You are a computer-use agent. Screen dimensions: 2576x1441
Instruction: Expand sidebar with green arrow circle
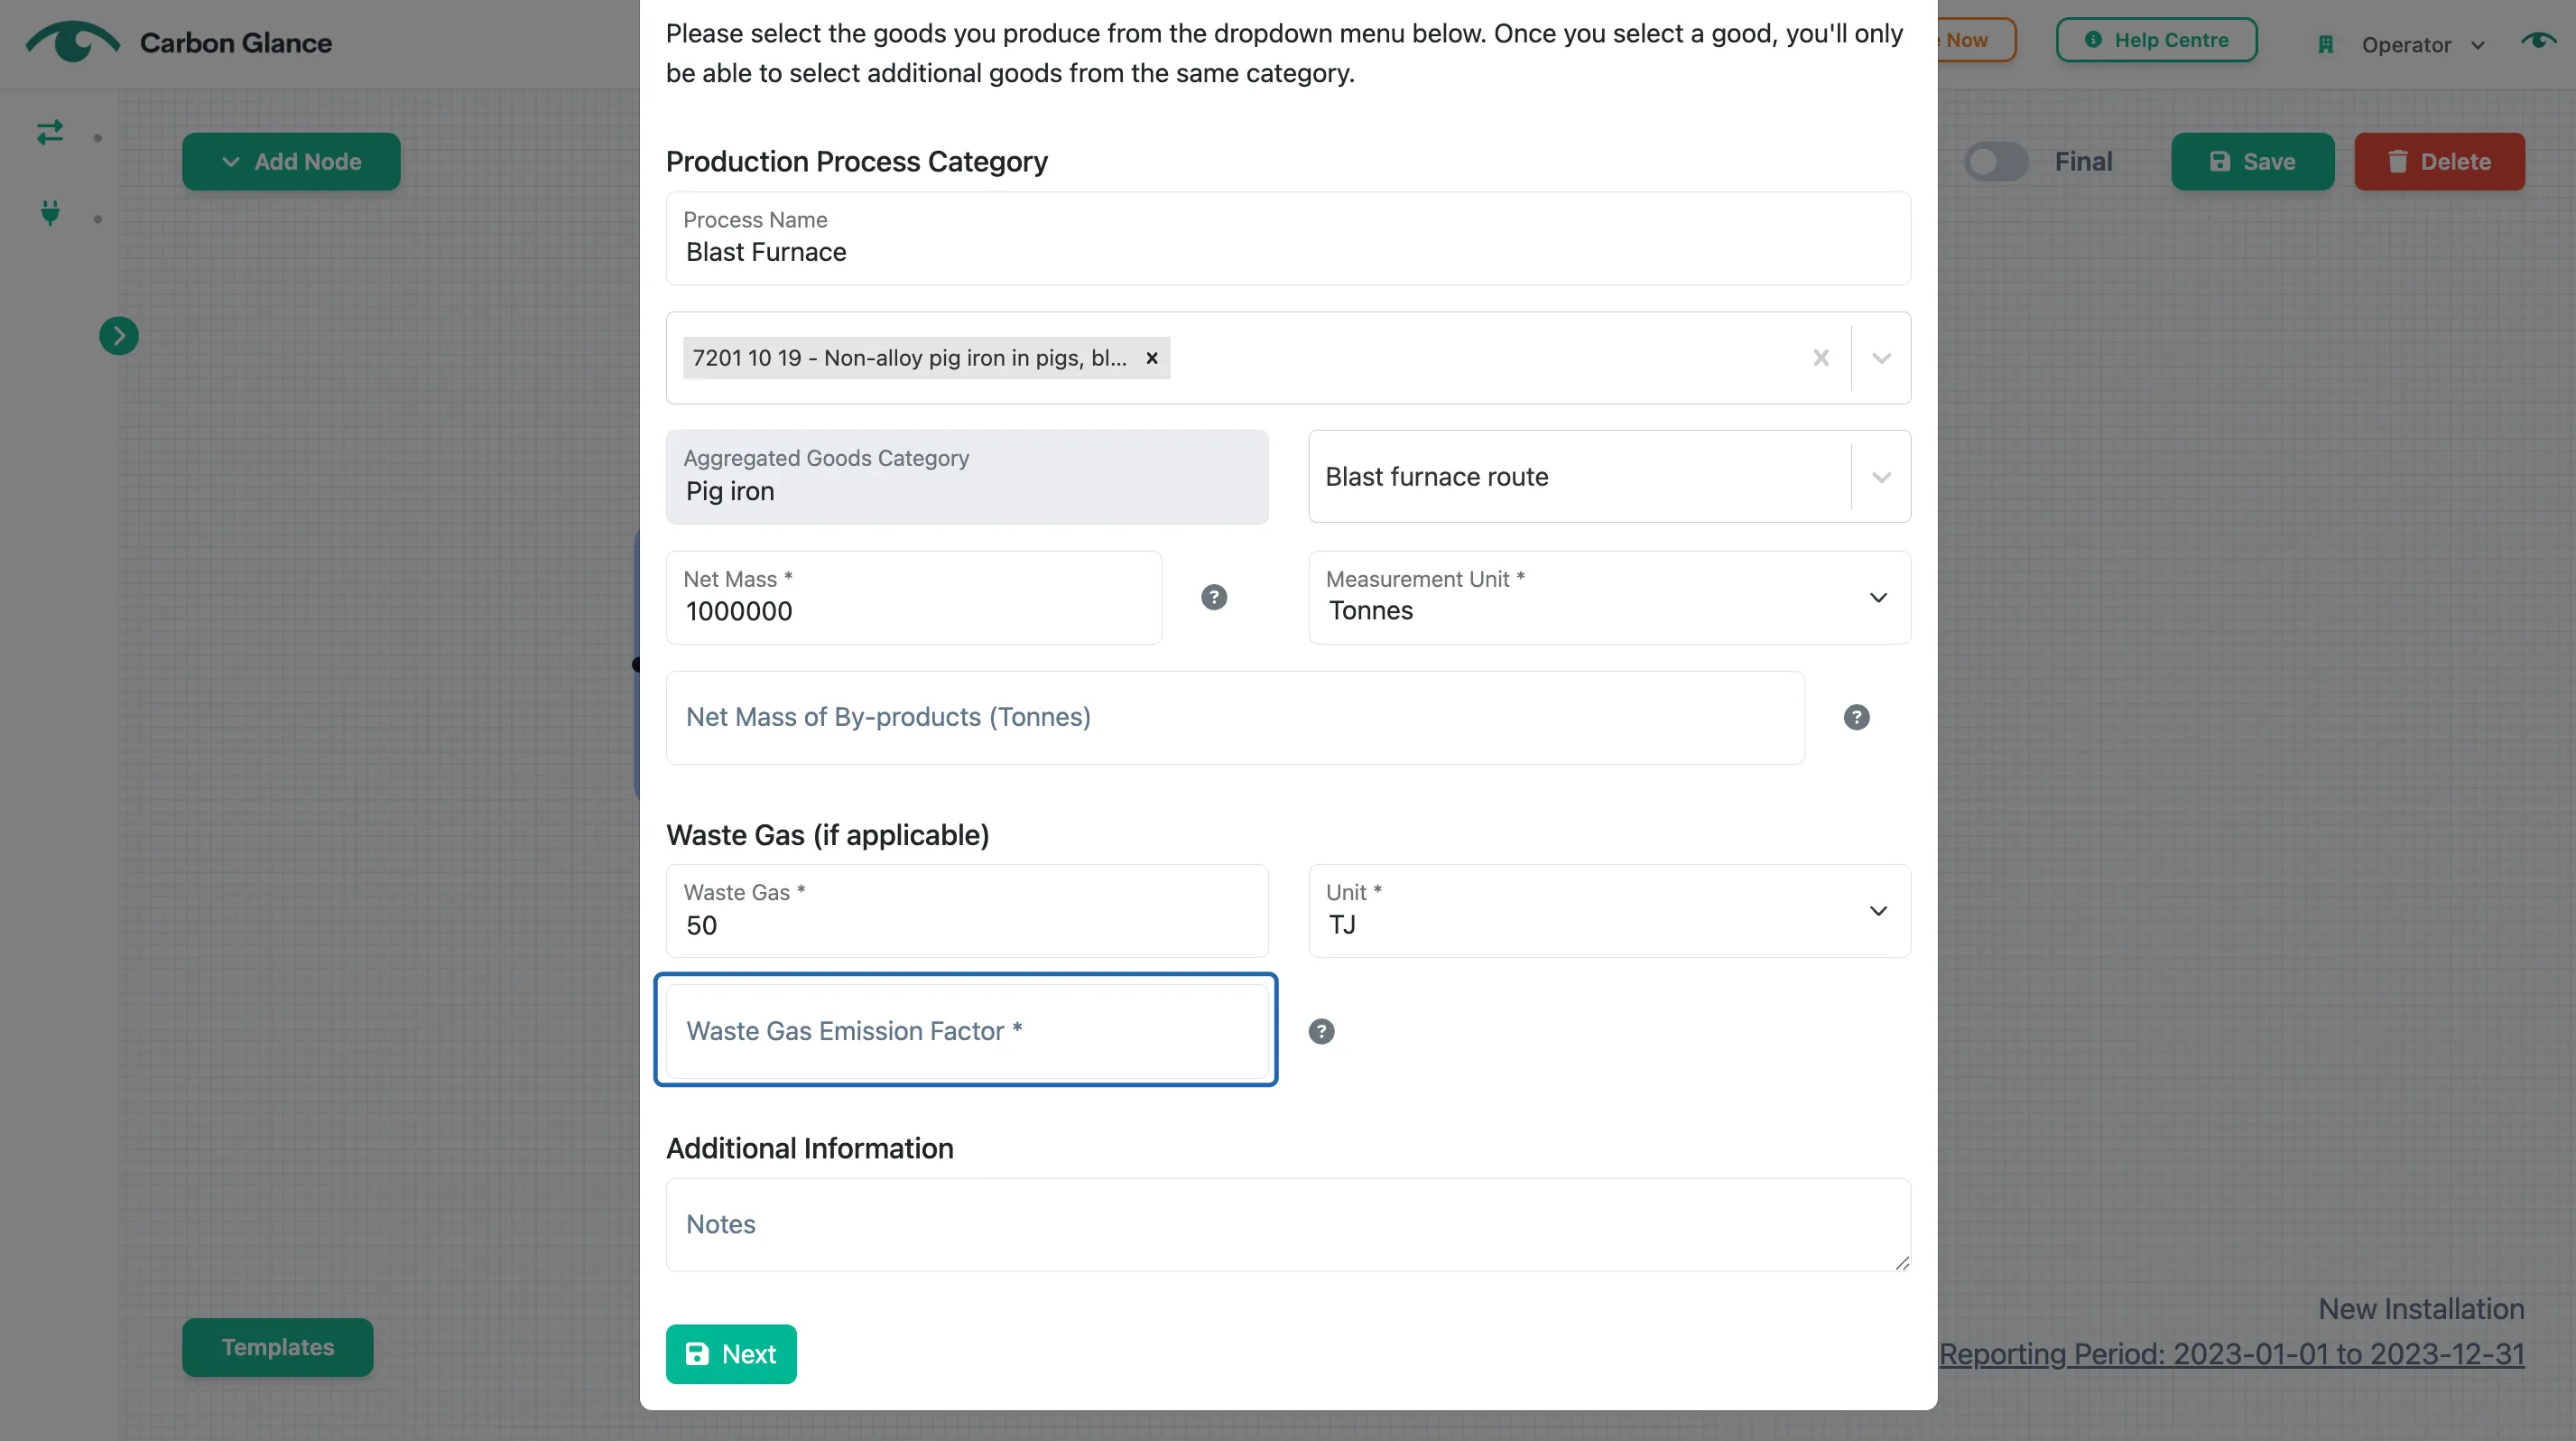pos(119,336)
